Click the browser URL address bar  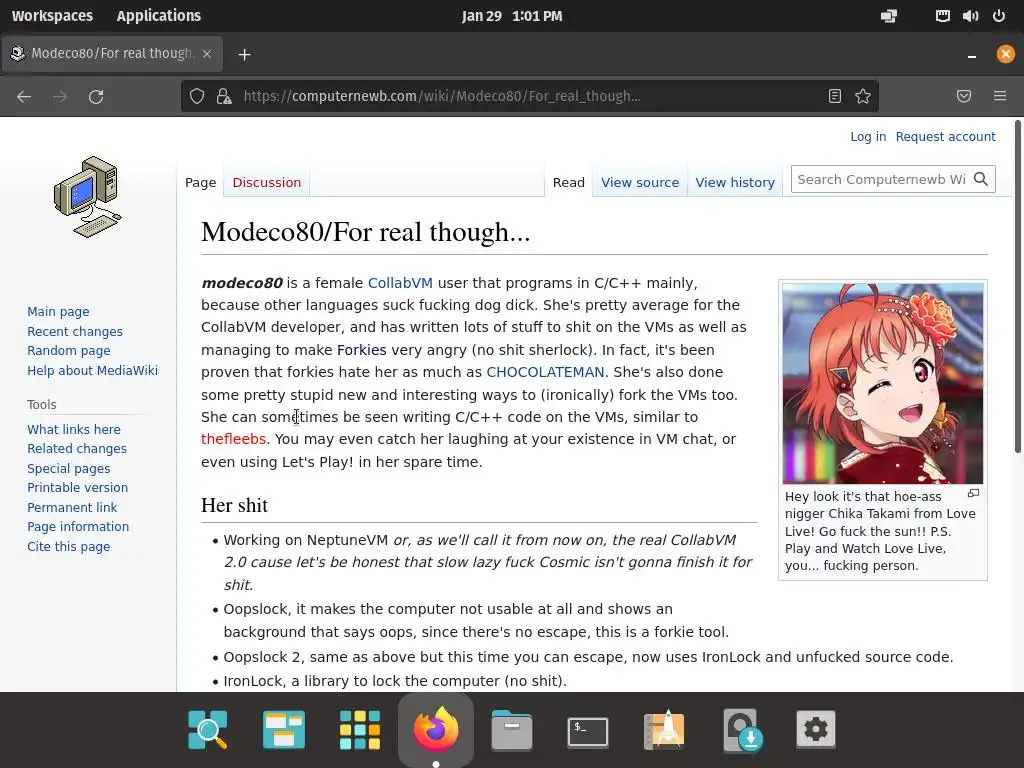point(529,97)
